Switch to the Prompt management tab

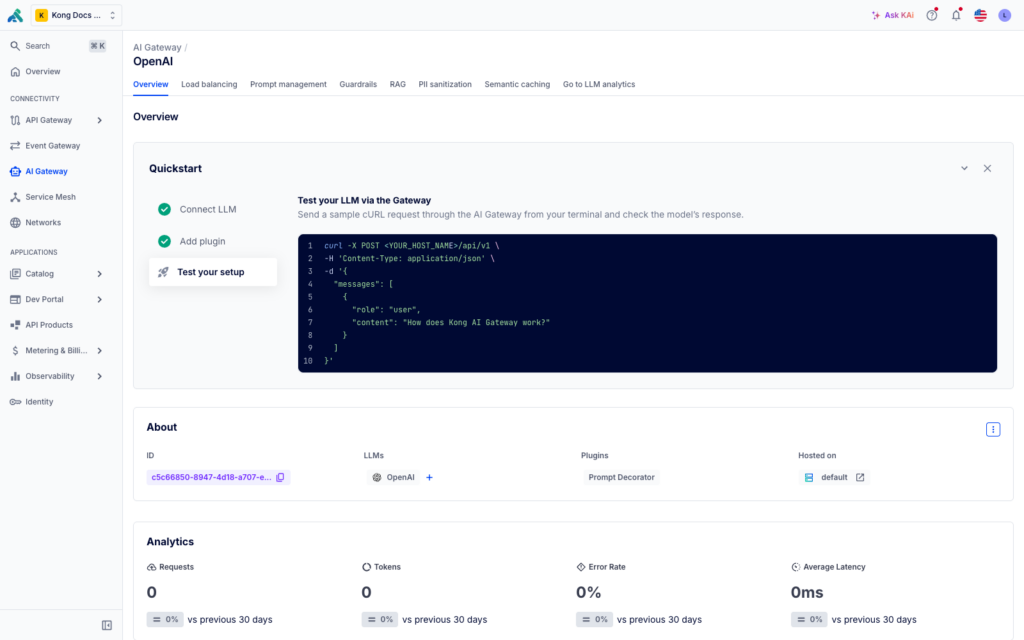pos(288,84)
